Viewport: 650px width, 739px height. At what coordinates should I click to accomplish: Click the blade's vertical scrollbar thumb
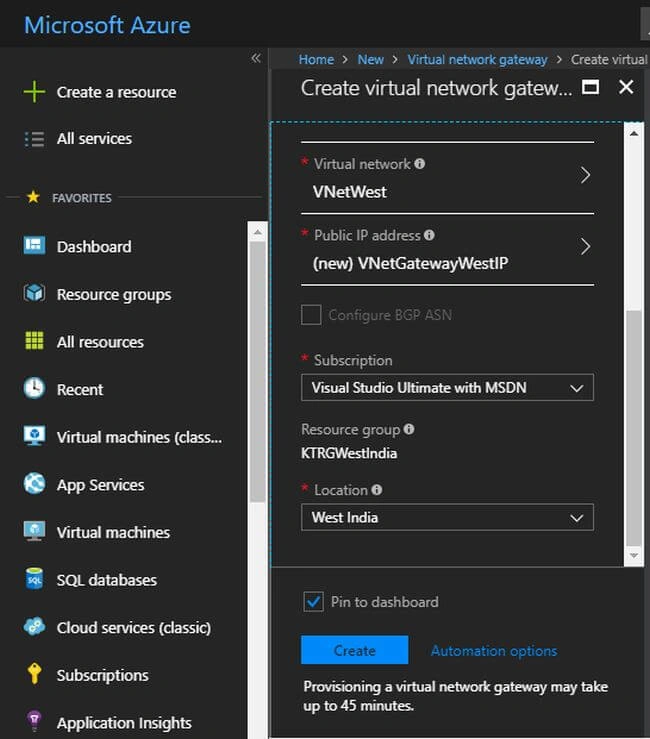(x=634, y=428)
